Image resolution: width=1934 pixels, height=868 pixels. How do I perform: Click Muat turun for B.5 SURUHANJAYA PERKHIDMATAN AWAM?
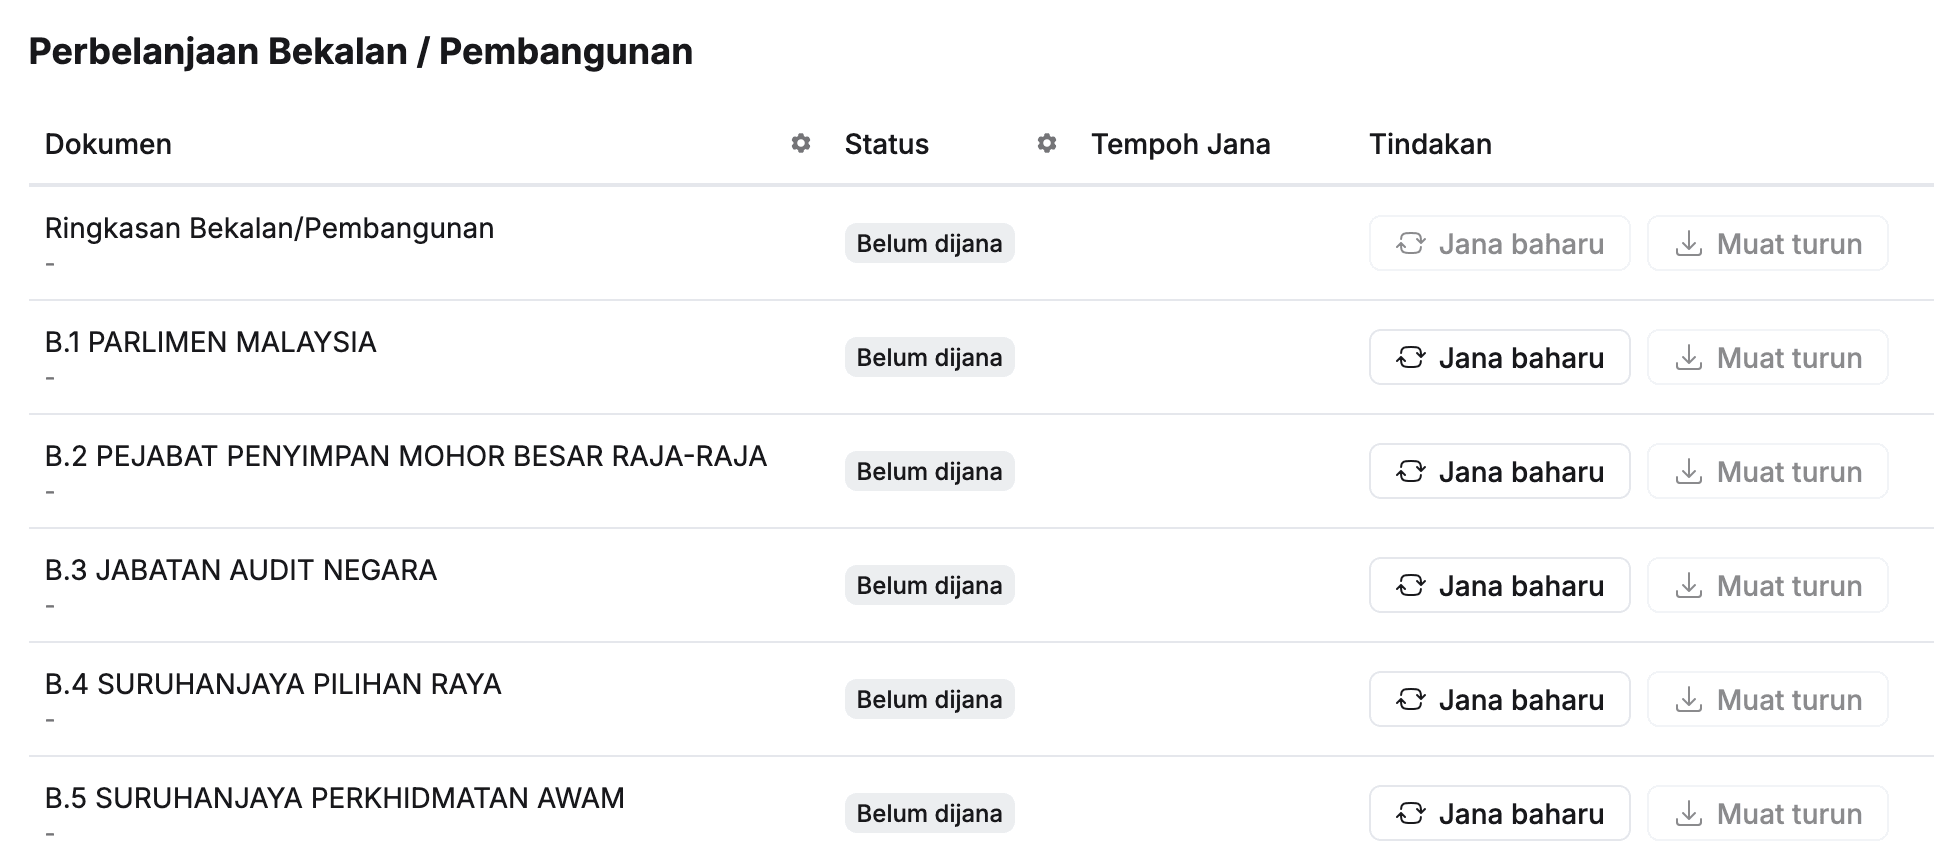[1767, 814]
